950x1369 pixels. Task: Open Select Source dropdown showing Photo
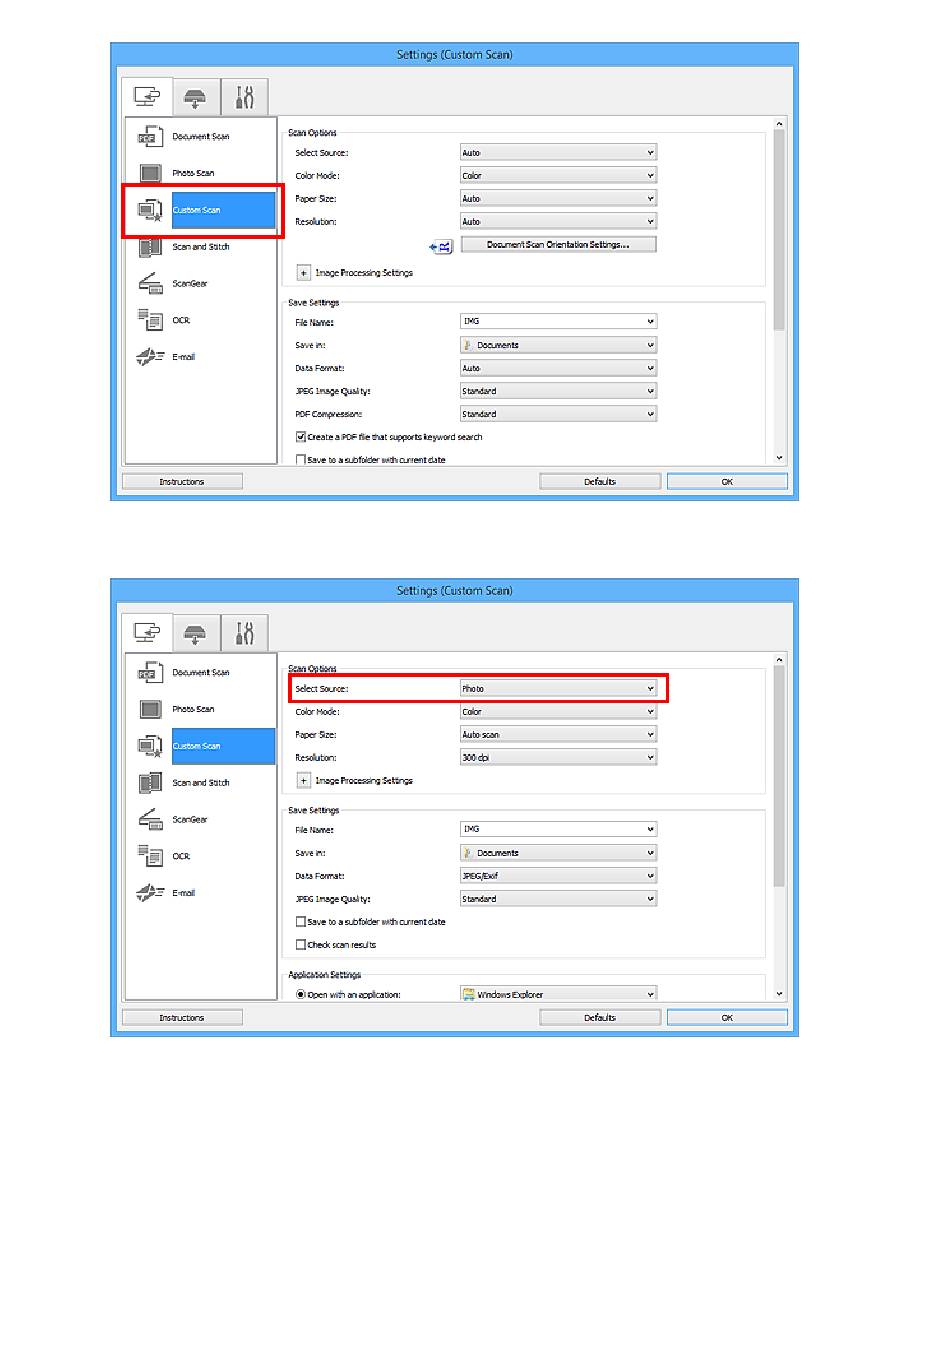[558, 689]
